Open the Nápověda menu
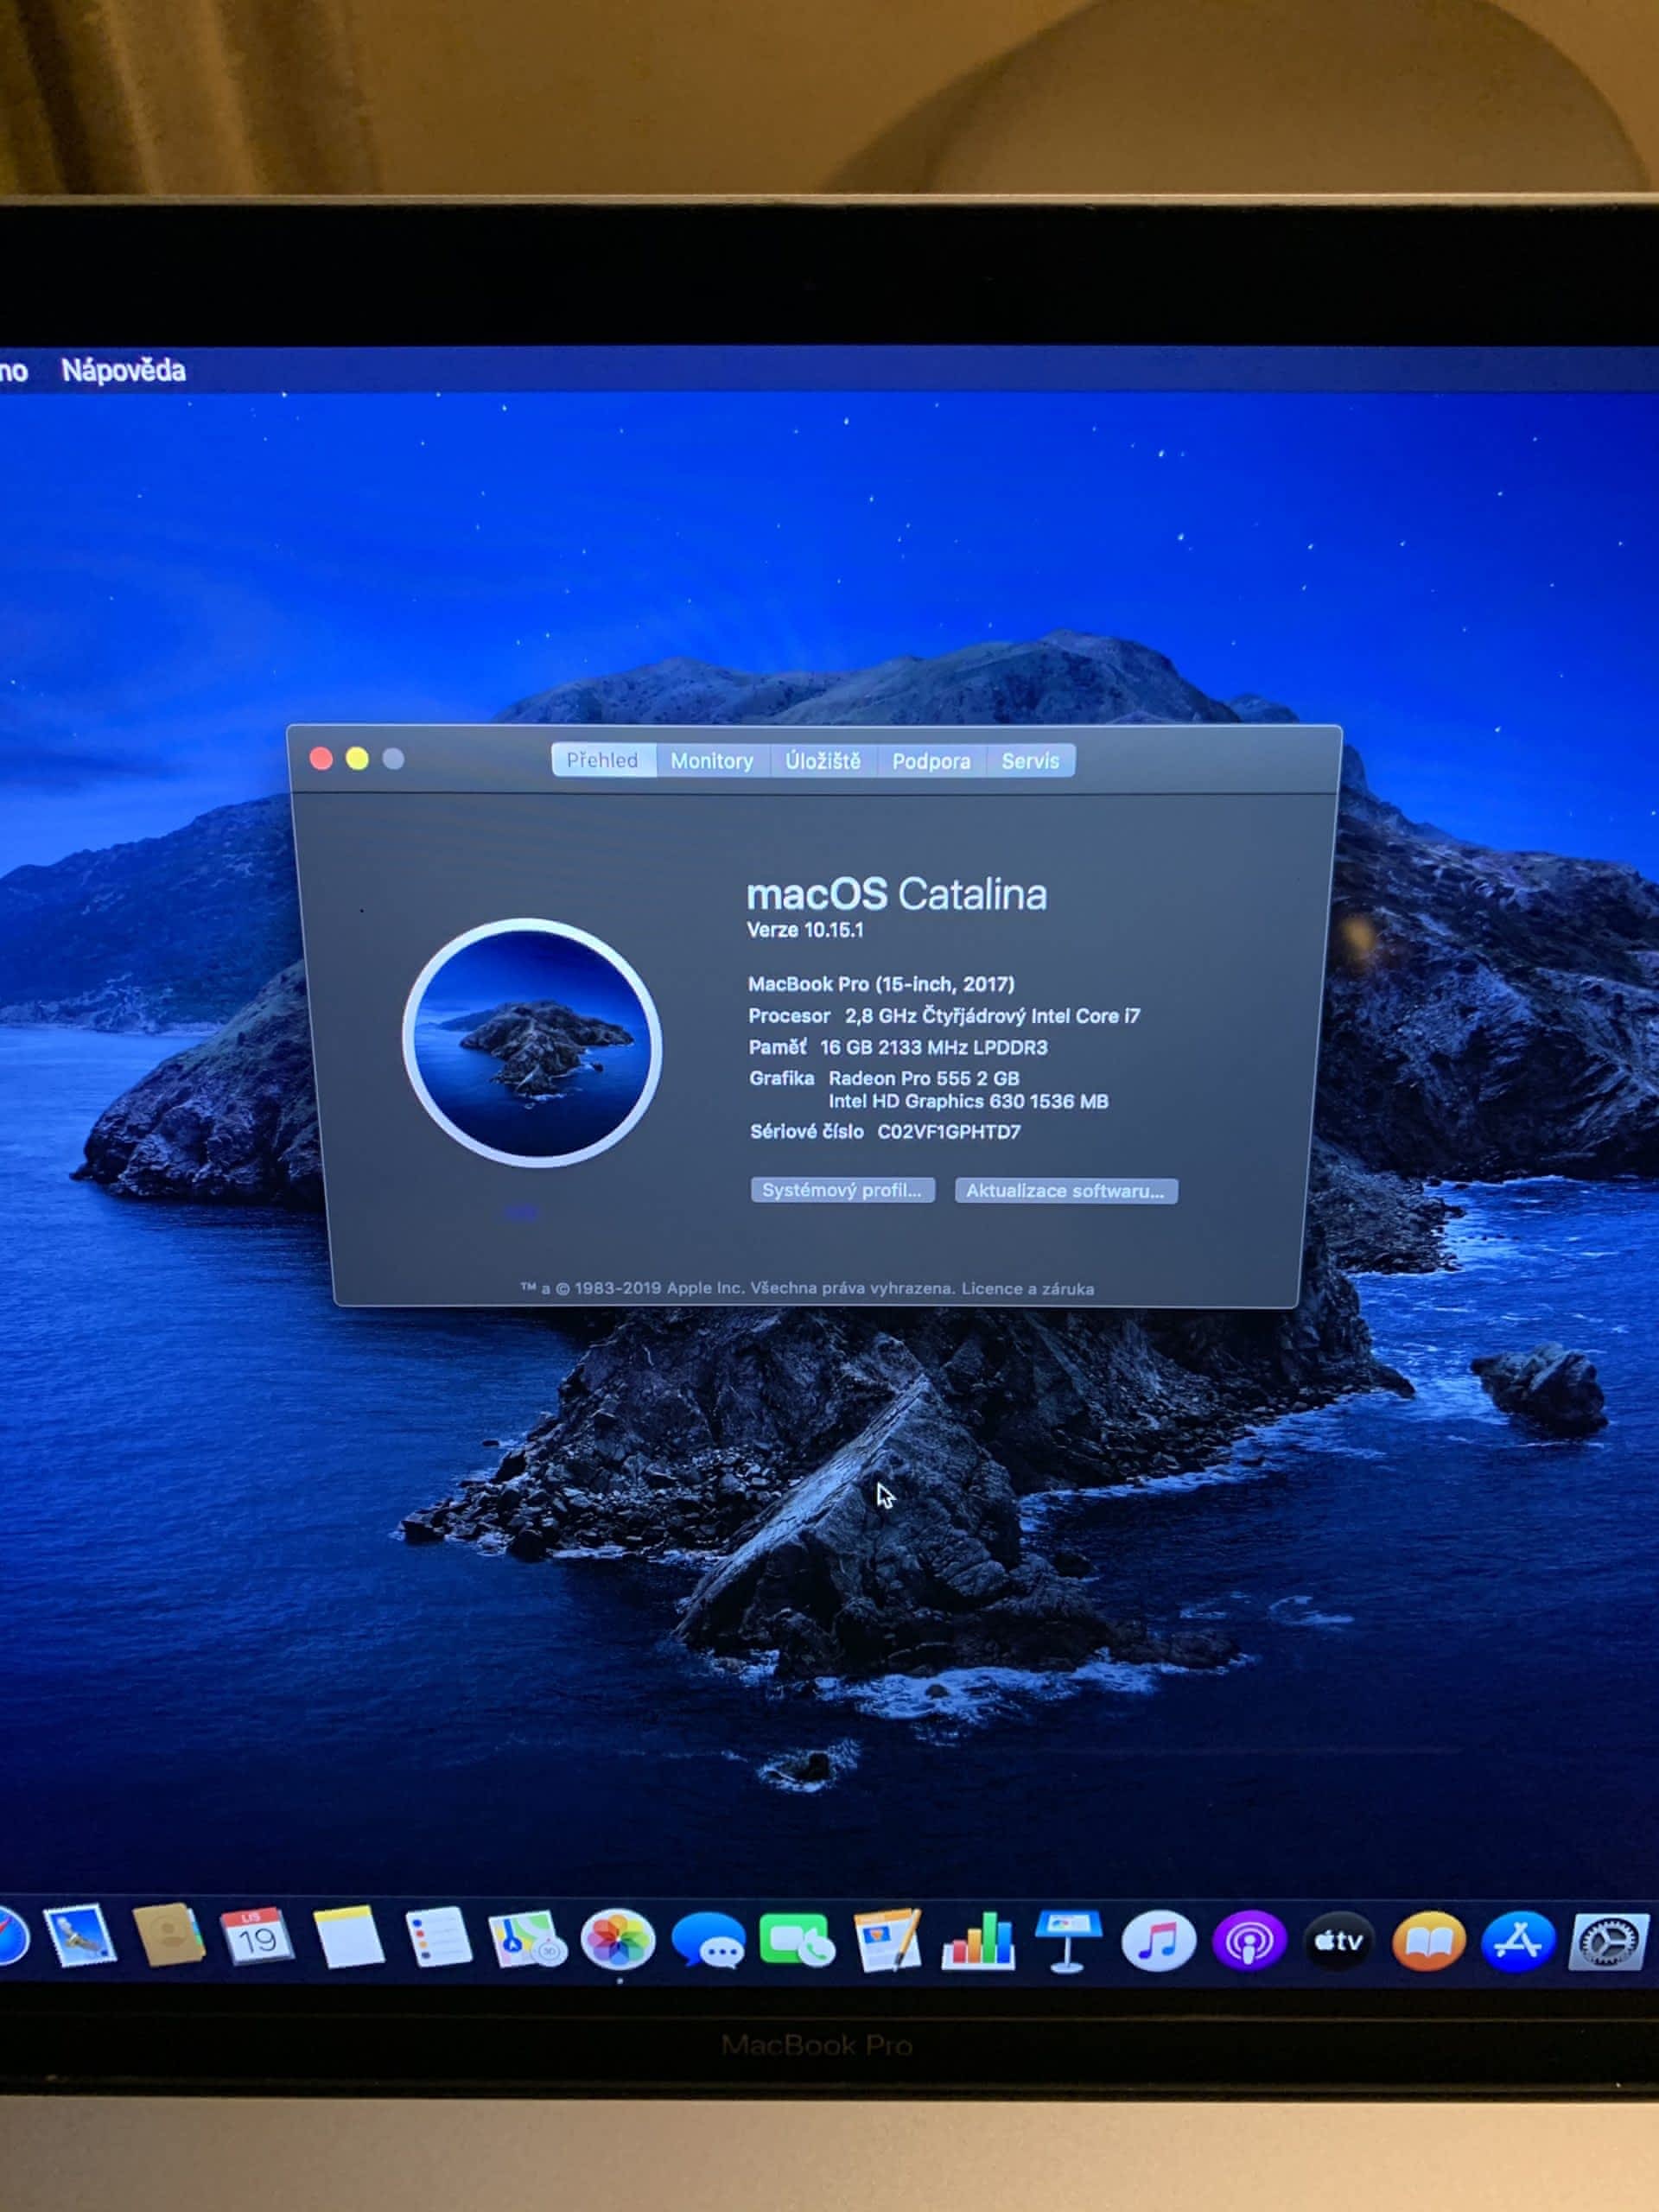Viewport: 1659px width, 2212px height. [123, 371]
